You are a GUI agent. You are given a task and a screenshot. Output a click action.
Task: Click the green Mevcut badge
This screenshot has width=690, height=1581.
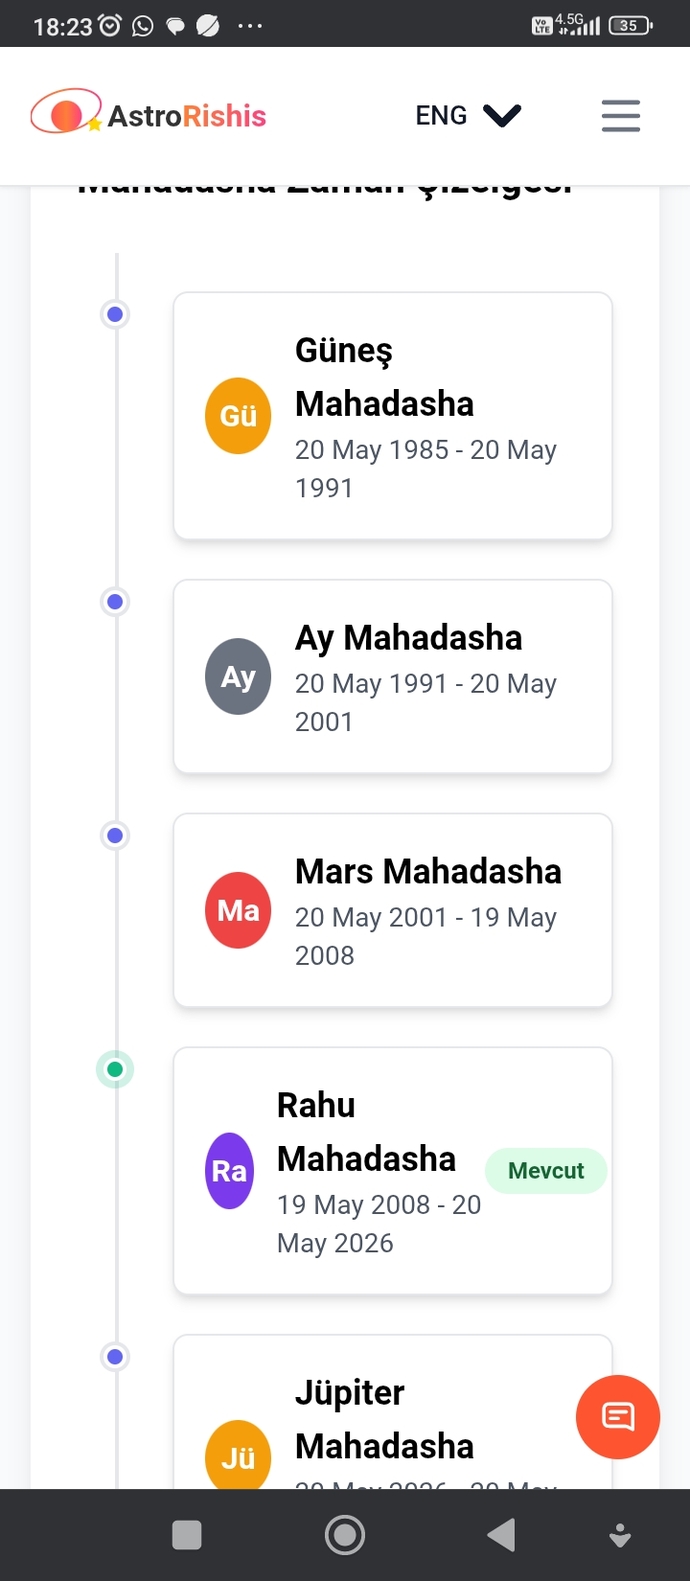coord(546,1171)
